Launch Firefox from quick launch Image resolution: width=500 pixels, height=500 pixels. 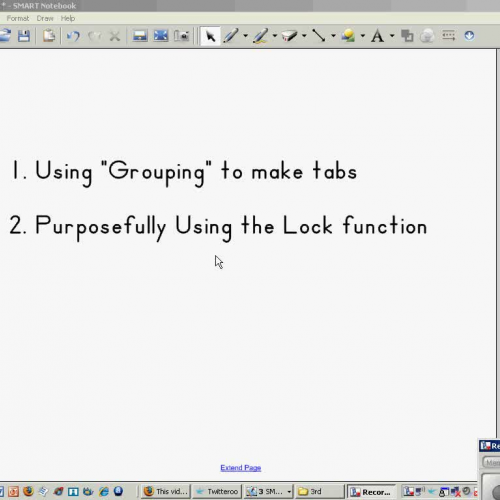(x=29, y=491)
